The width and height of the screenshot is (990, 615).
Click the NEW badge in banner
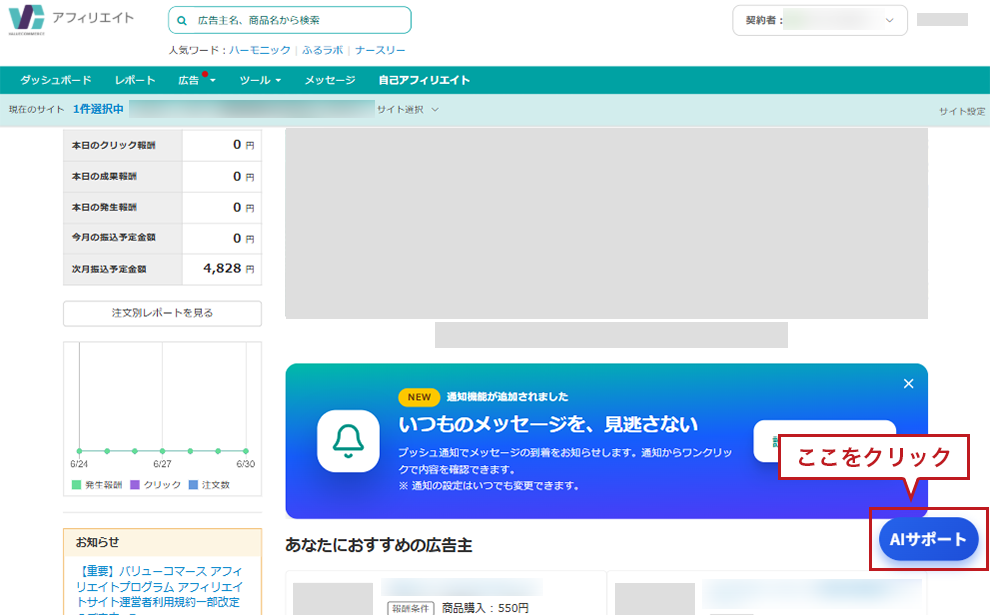419,397
